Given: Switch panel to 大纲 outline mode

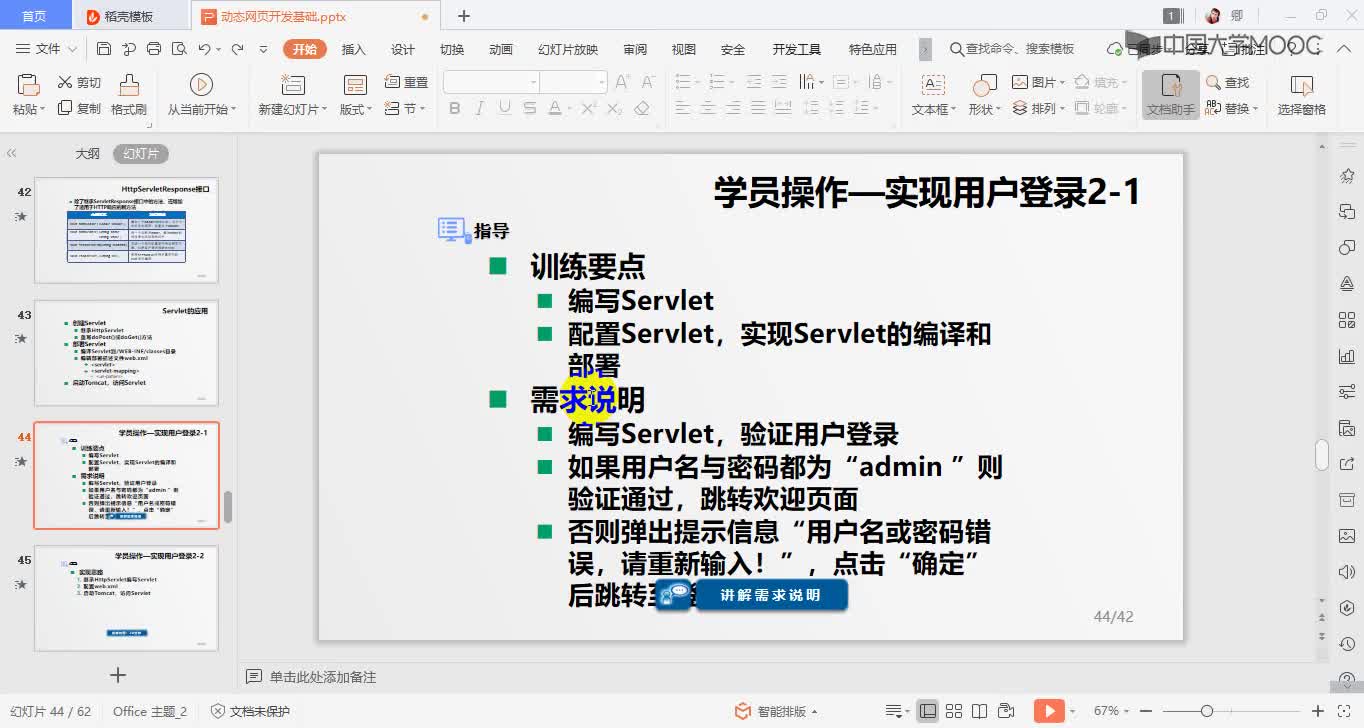Looking at the screenshot, I should click(87, 154).
